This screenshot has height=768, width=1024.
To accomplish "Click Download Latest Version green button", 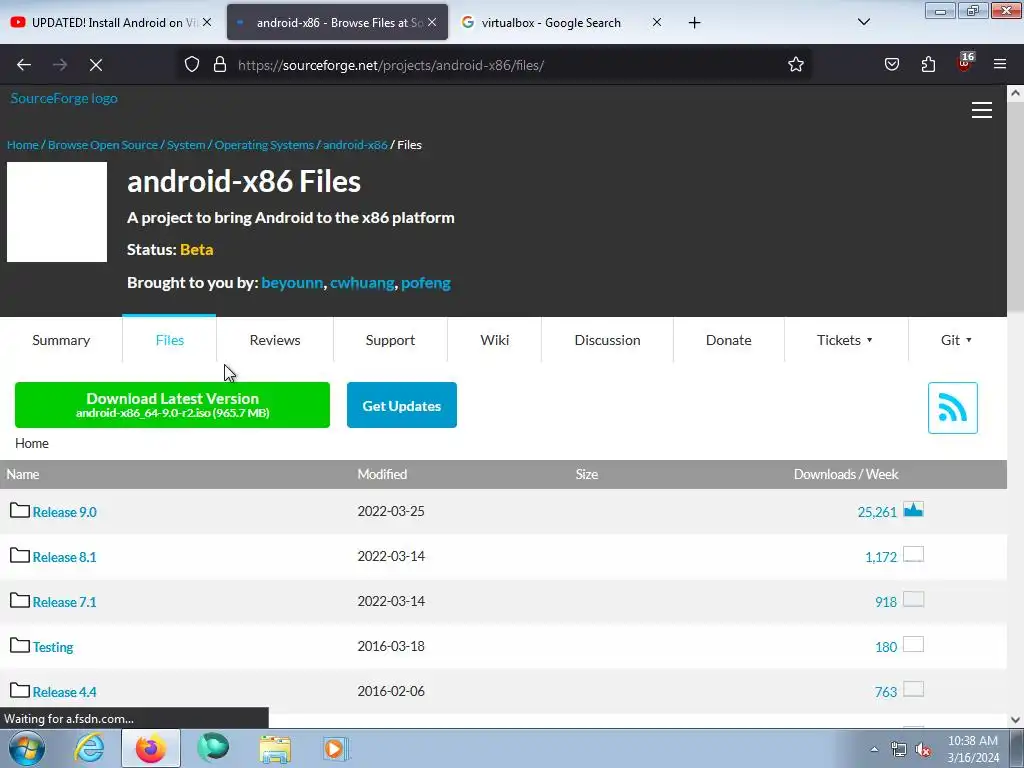I will (x=172, y=405).
